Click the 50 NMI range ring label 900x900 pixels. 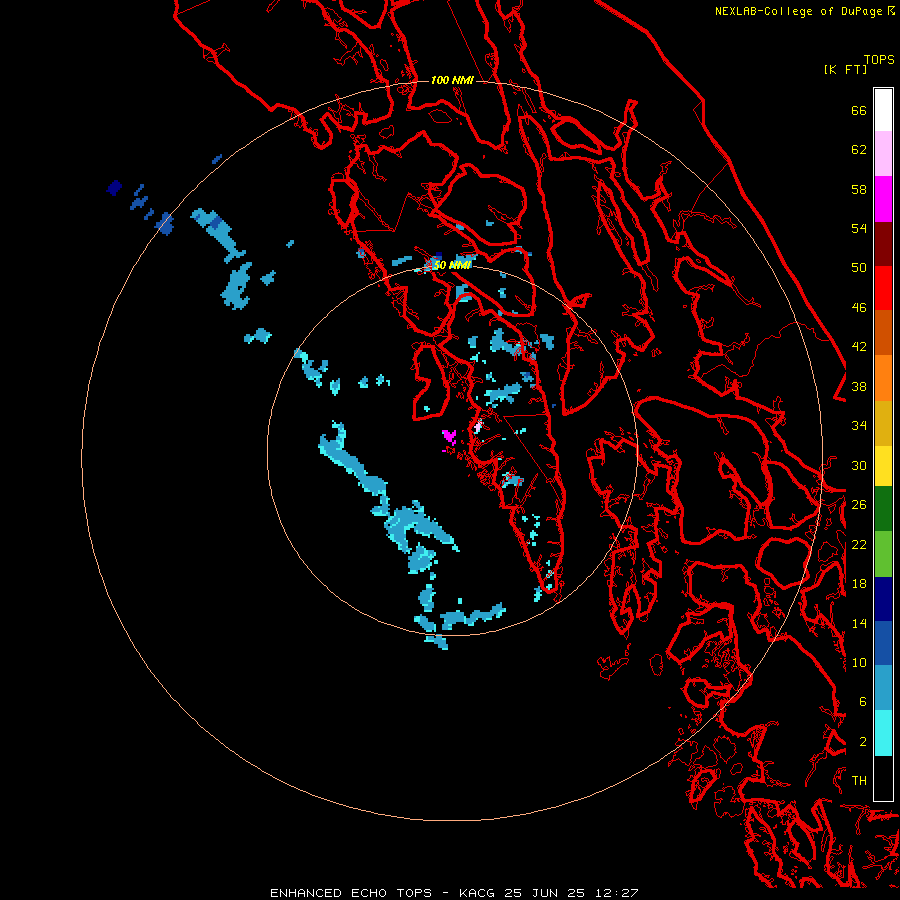coord(452,265)
